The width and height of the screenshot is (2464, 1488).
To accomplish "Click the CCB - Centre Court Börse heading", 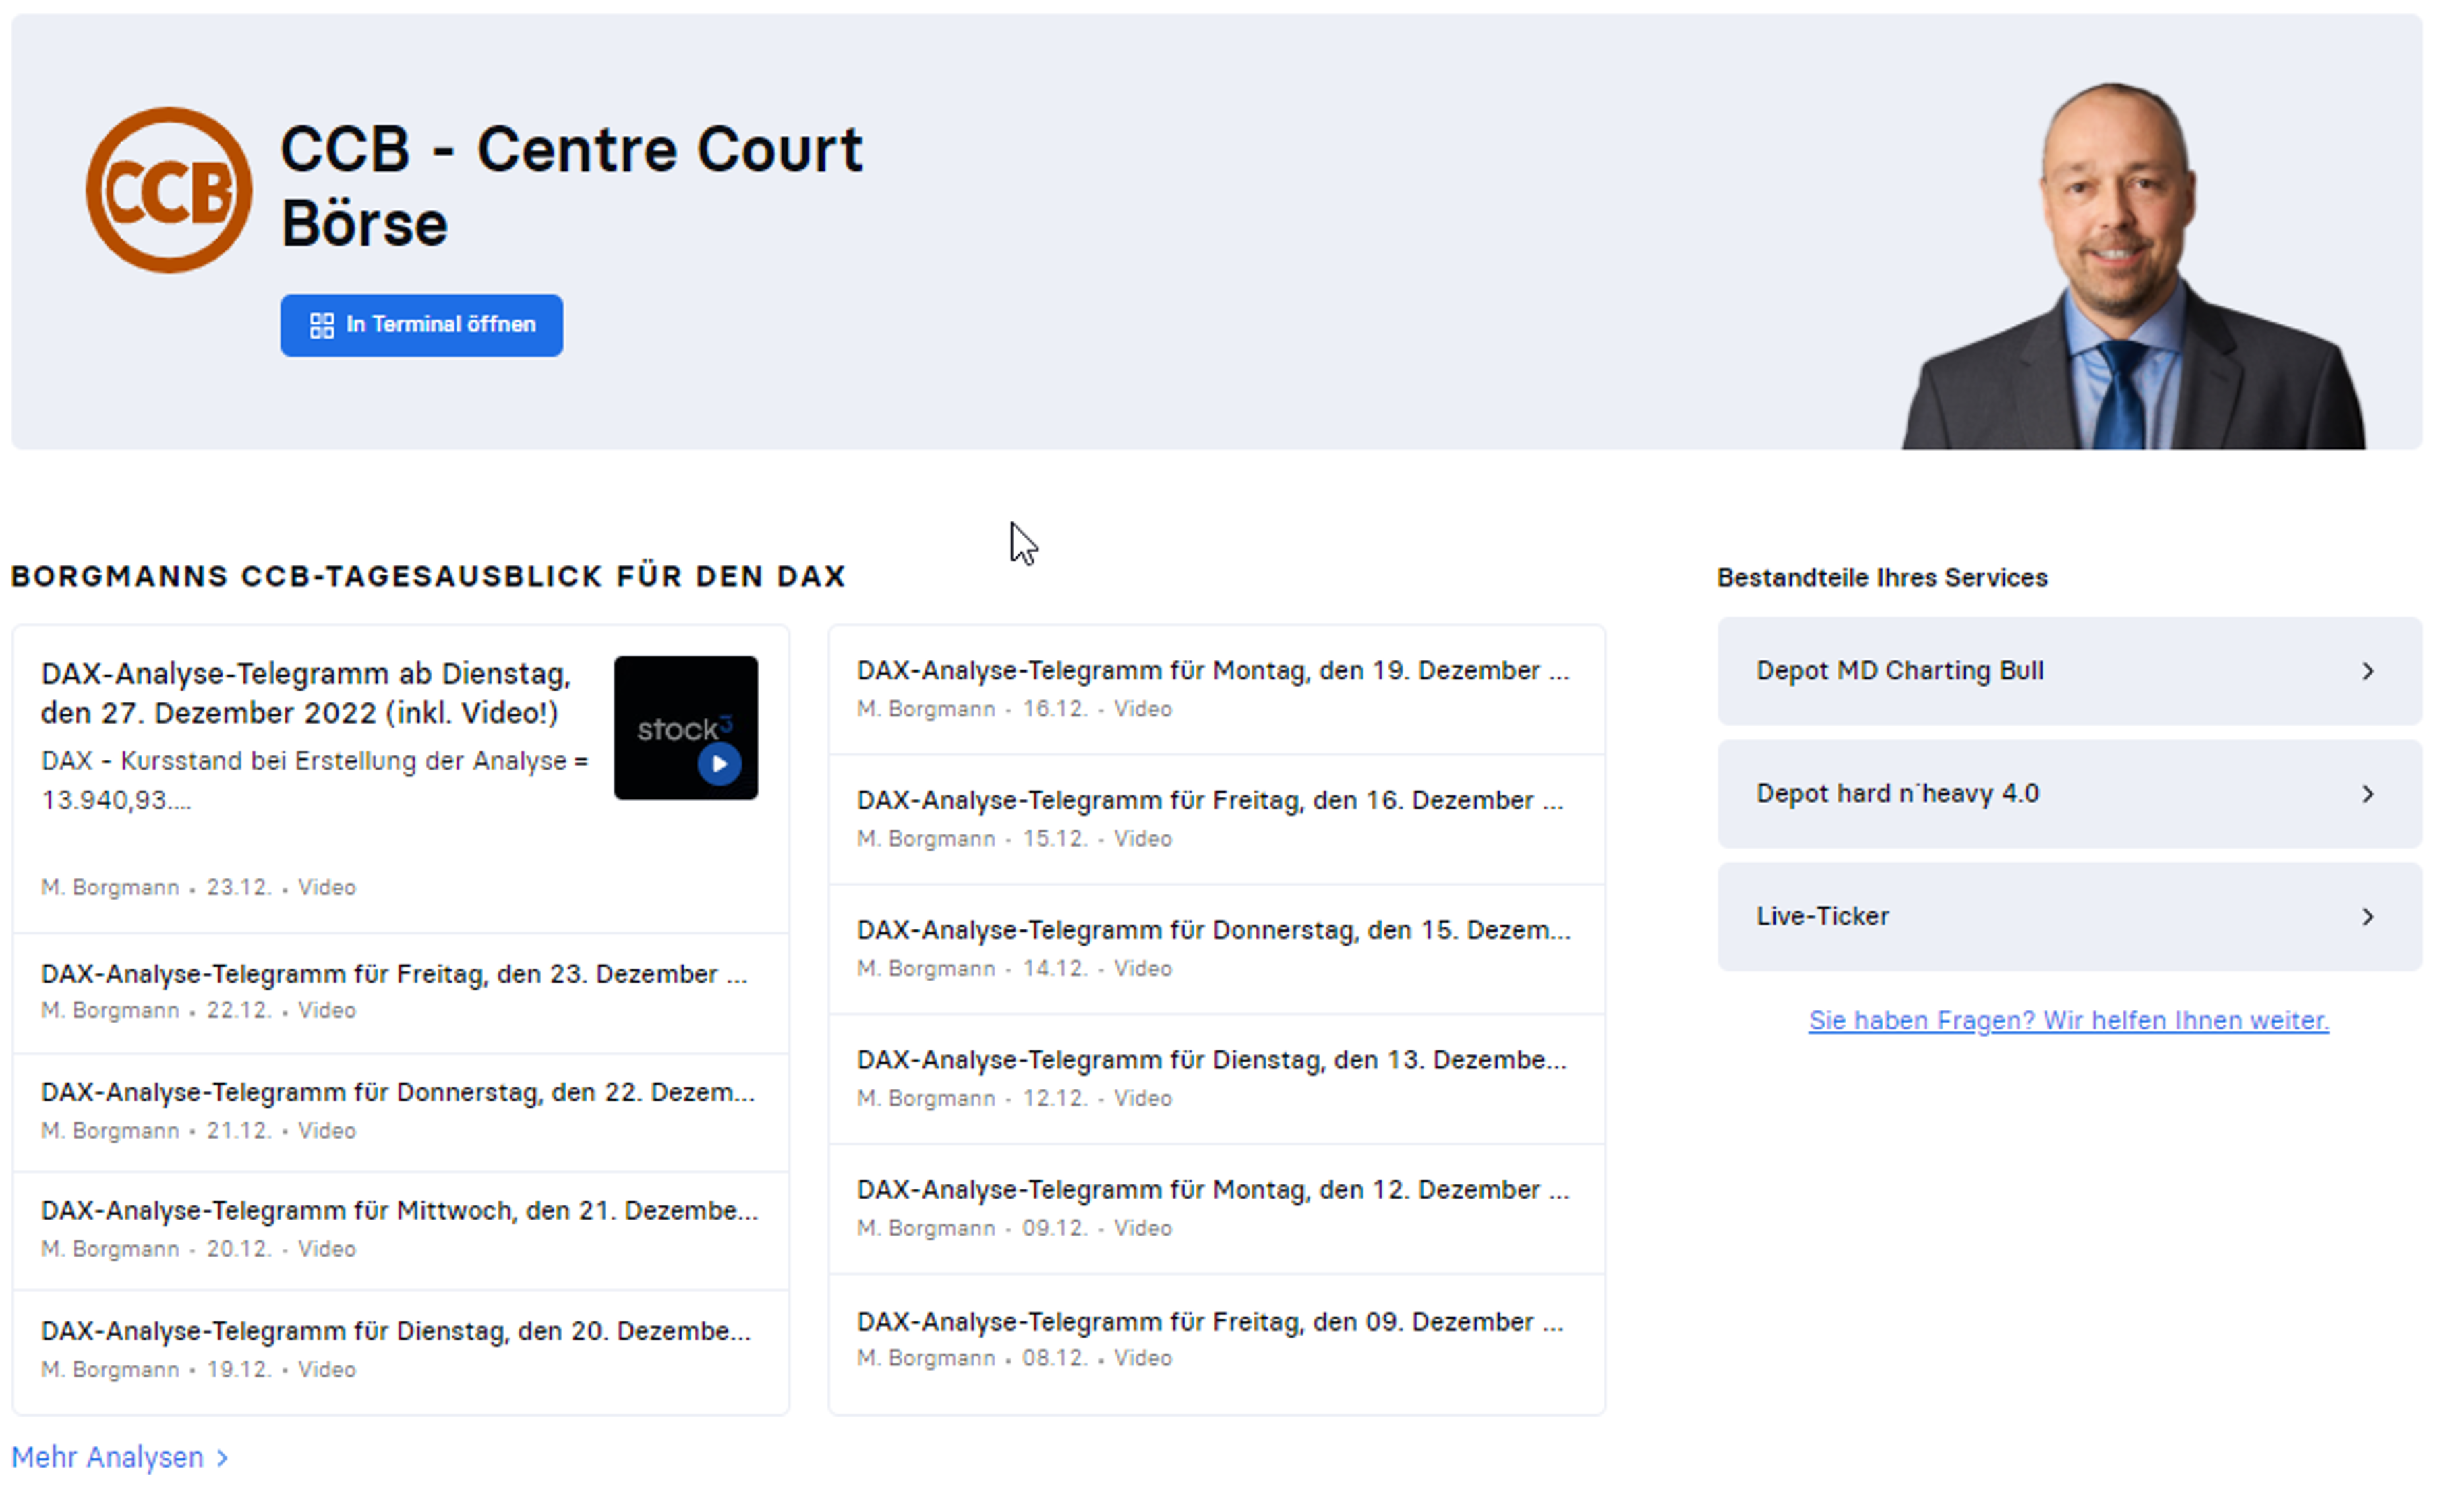I will [571, 186].
